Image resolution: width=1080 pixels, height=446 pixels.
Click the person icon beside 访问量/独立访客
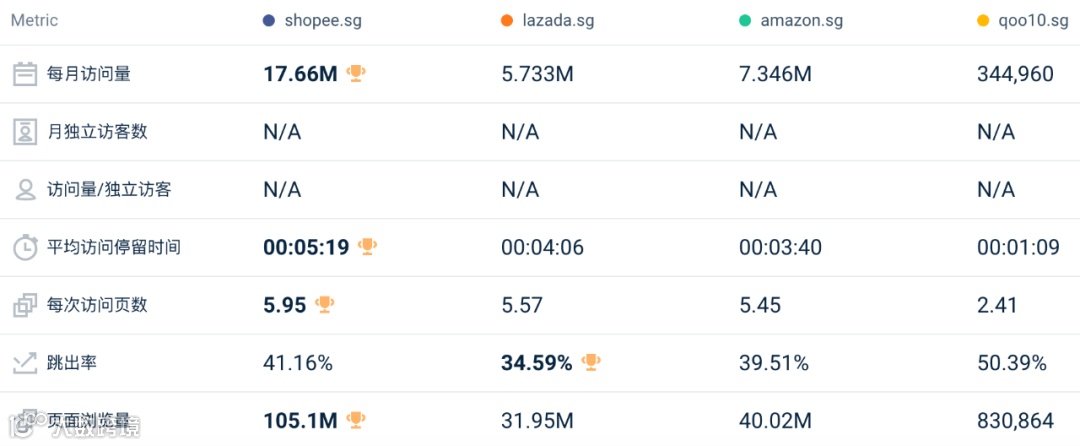click(25, 190)
